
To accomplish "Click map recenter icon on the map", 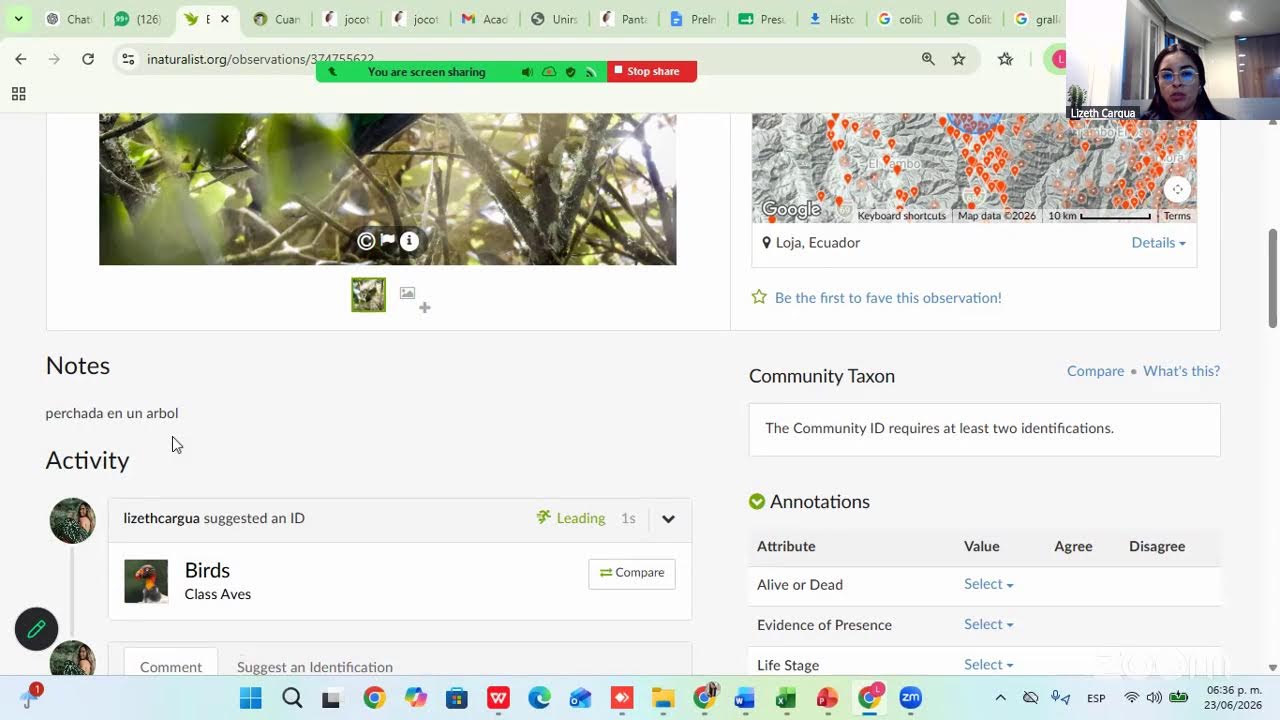I will pos(1177,189).
